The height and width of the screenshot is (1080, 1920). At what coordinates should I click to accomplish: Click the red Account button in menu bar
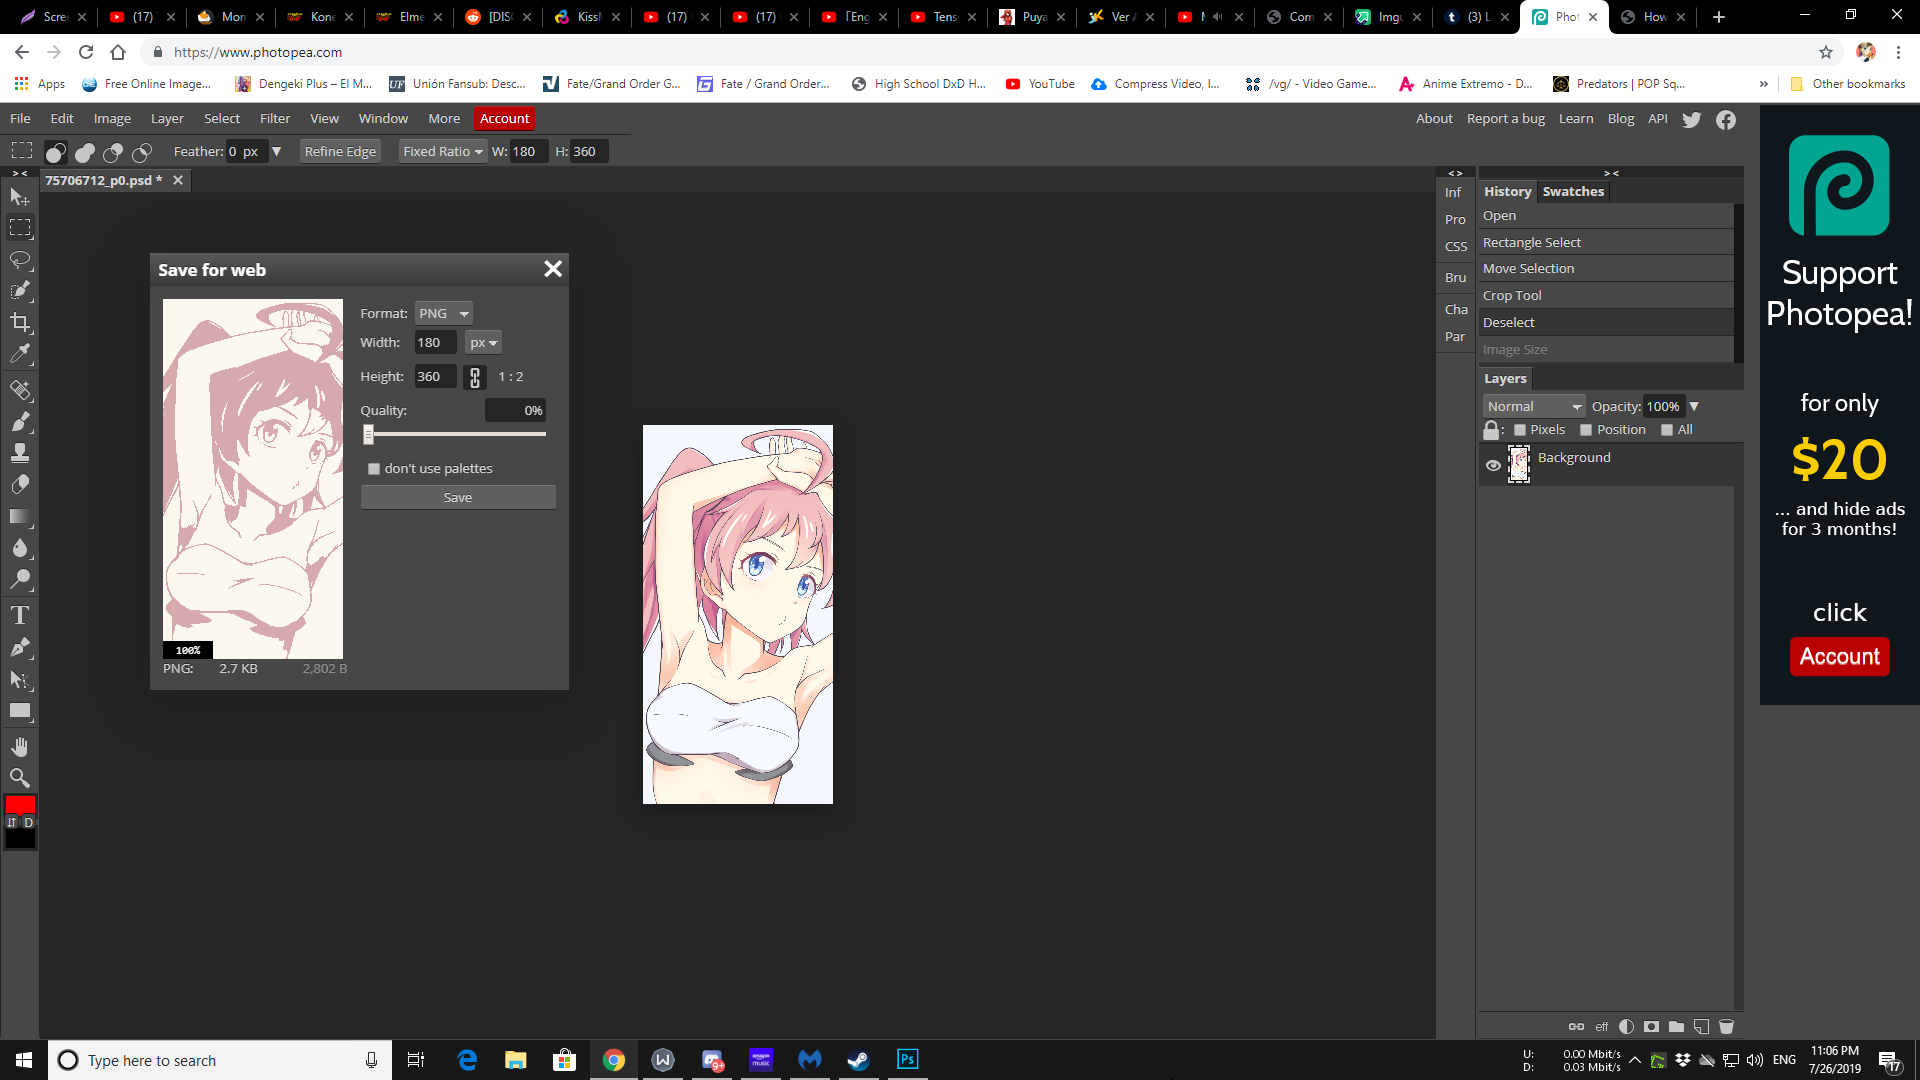click(x=504, y=118)
